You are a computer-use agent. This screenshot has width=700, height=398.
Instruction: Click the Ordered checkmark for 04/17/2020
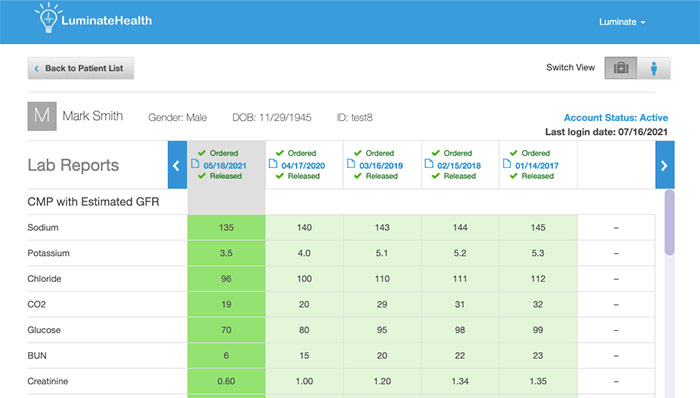pyautogui.click(x=280, y=153)
